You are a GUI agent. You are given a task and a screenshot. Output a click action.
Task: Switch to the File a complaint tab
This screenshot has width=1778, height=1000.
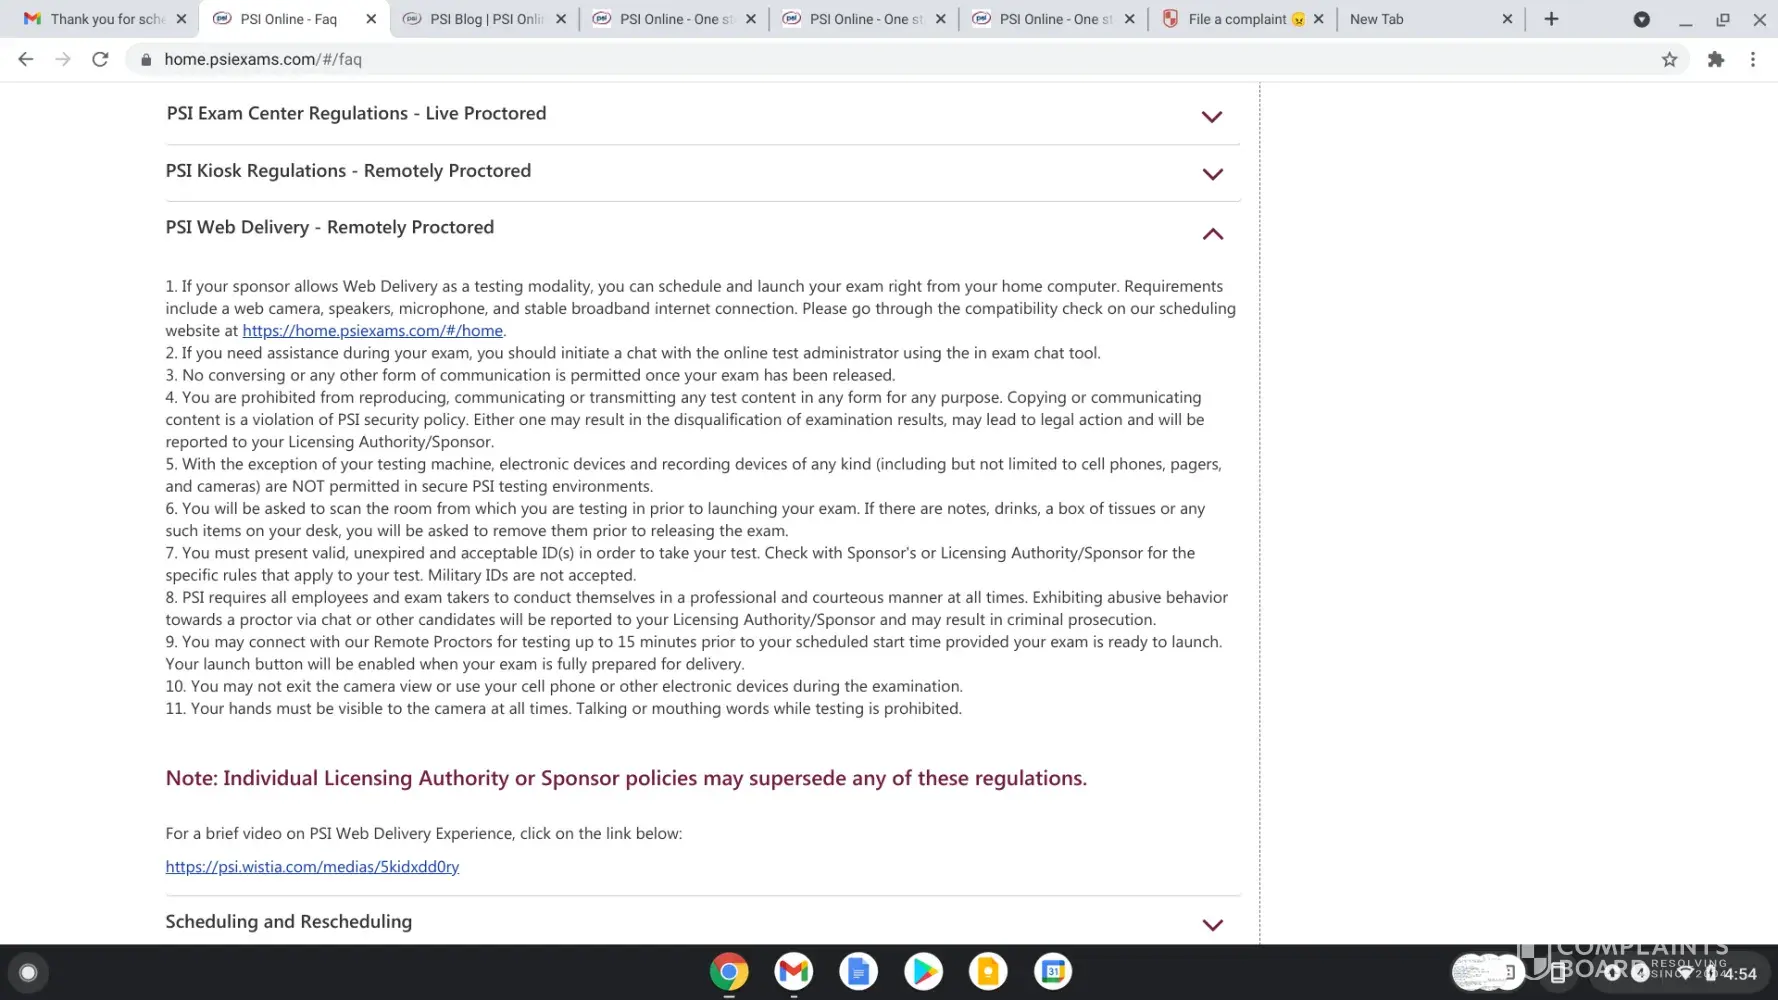pos(1236,19)
